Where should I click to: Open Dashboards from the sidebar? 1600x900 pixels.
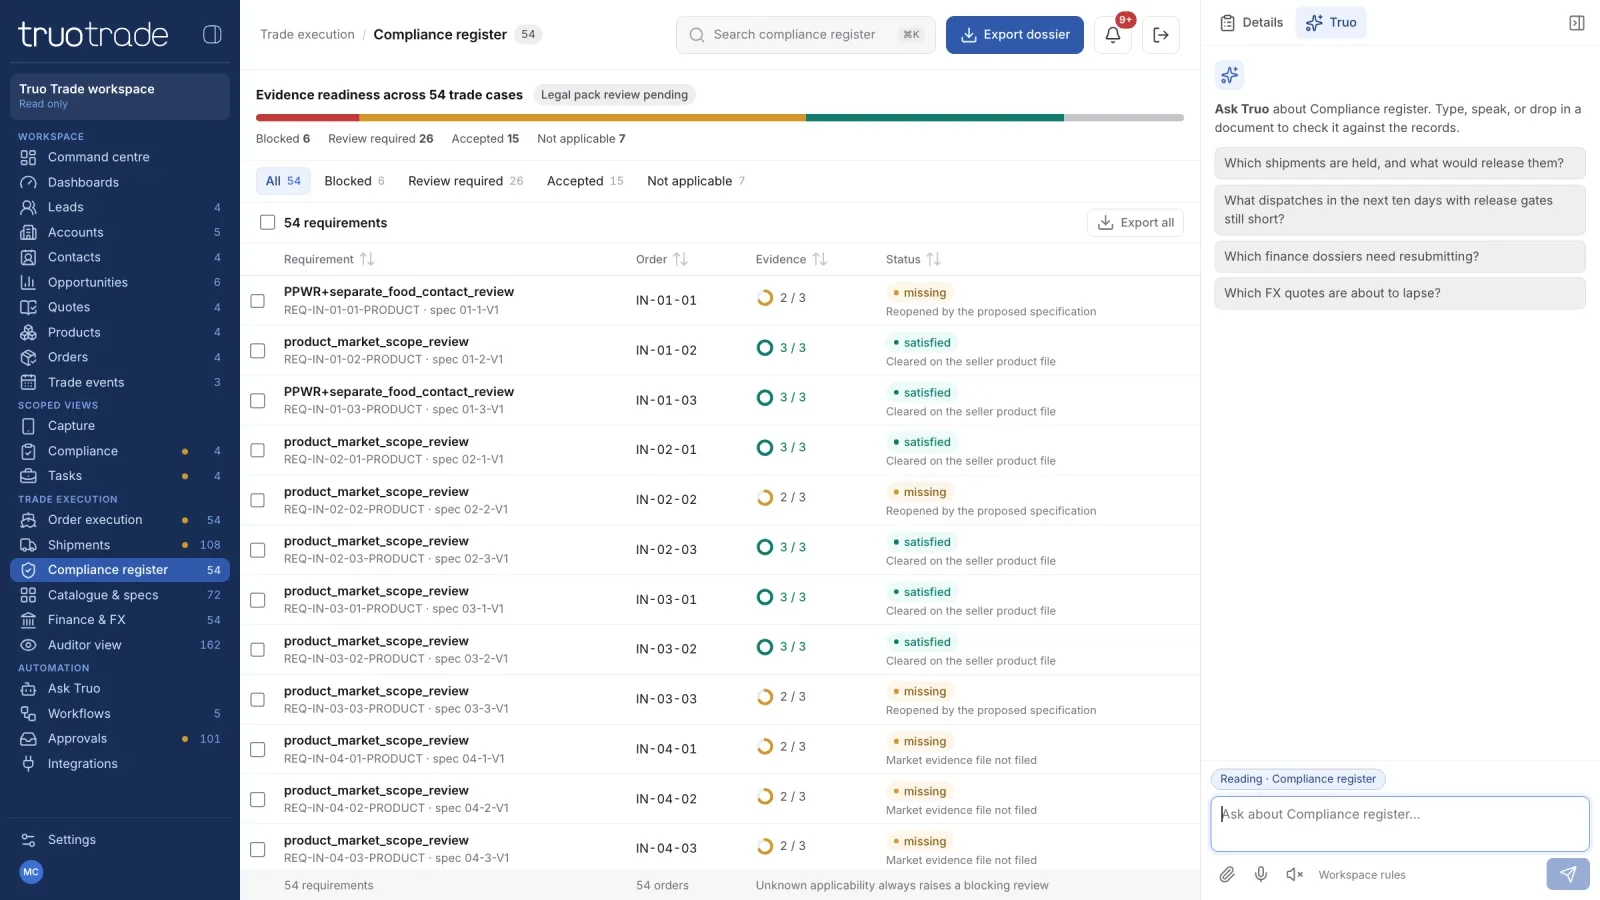120,182
